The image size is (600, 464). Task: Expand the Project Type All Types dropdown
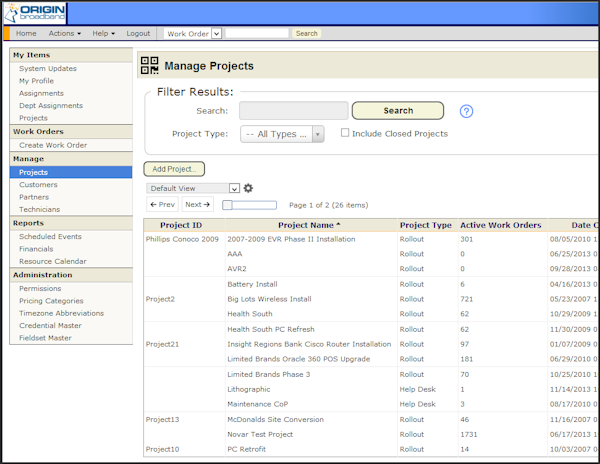tap(282, 134)
